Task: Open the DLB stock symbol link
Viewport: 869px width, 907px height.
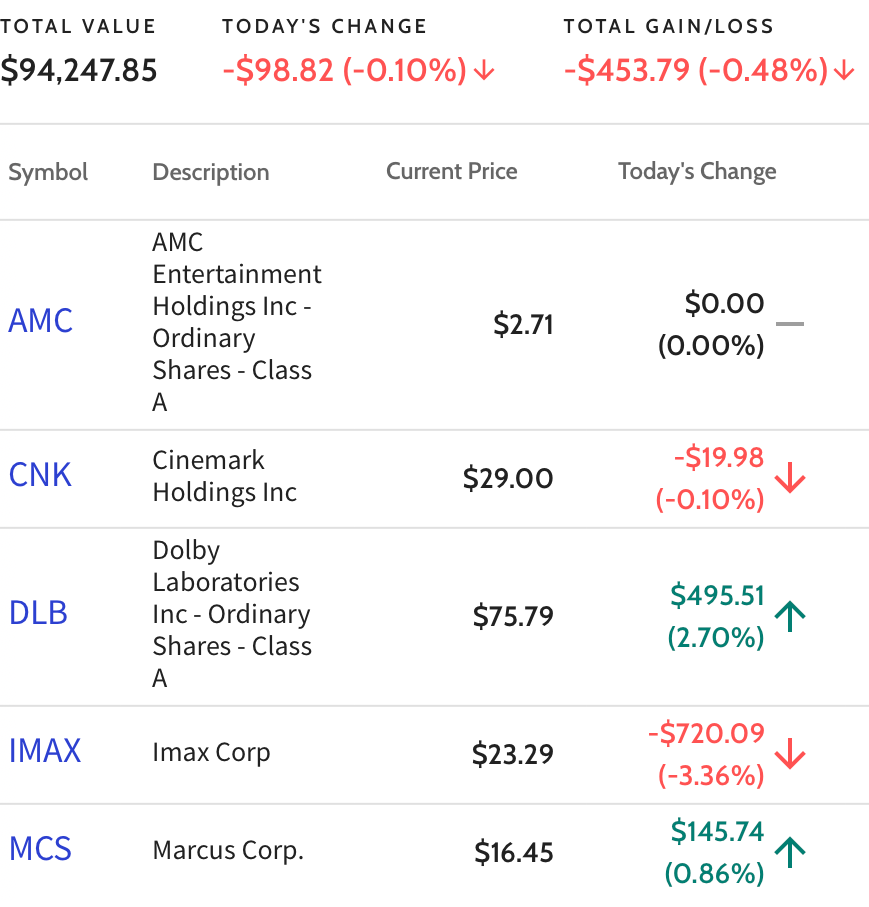Action: pos(38,613)
